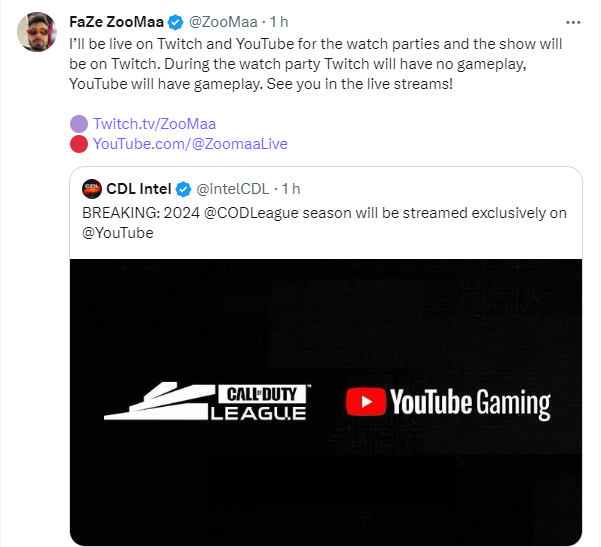Open the YouTube.com/@ZoomaaLive link
This screenshot has height=547, width=601.
[190, 144]
